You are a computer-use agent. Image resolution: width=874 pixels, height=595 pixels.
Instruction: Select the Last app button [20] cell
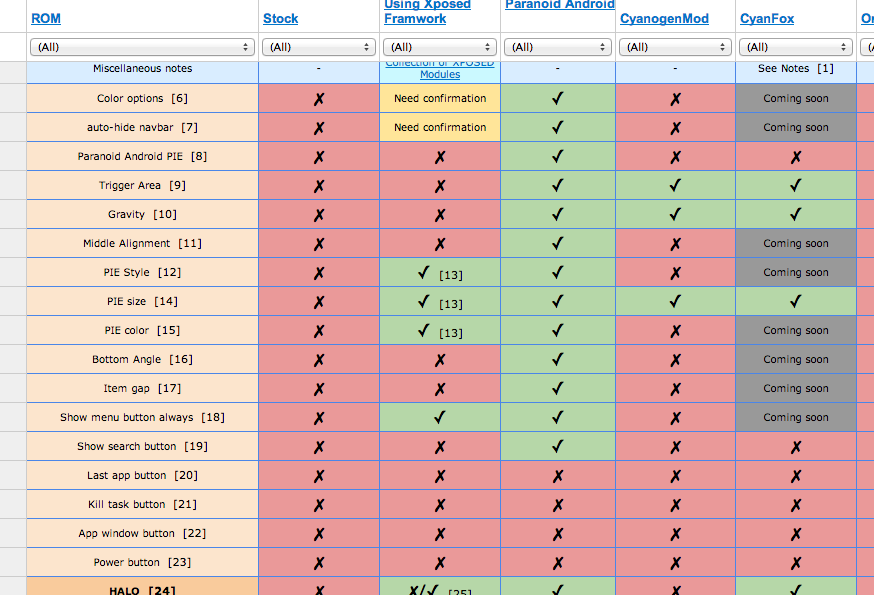pos(142,475)
